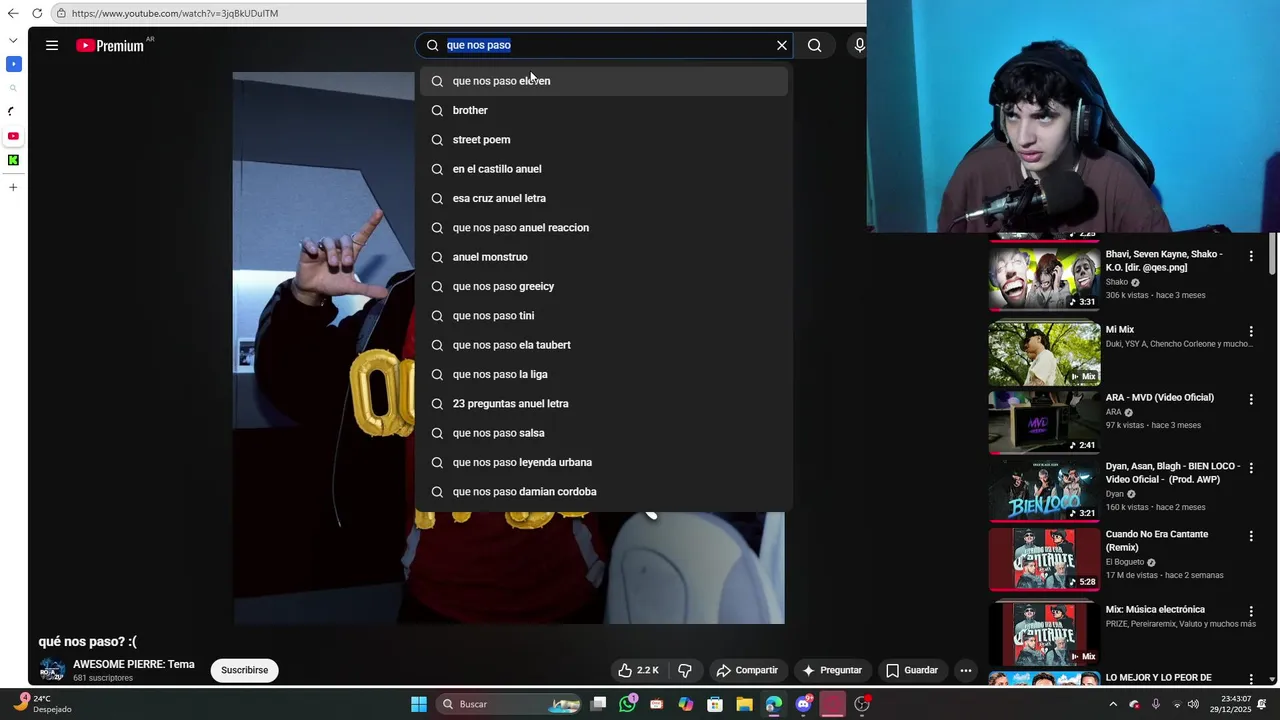Choose suggestion 'en el castillo anuel'
The height and width of the screenshot is (720, 1280).
pos(604,169)
